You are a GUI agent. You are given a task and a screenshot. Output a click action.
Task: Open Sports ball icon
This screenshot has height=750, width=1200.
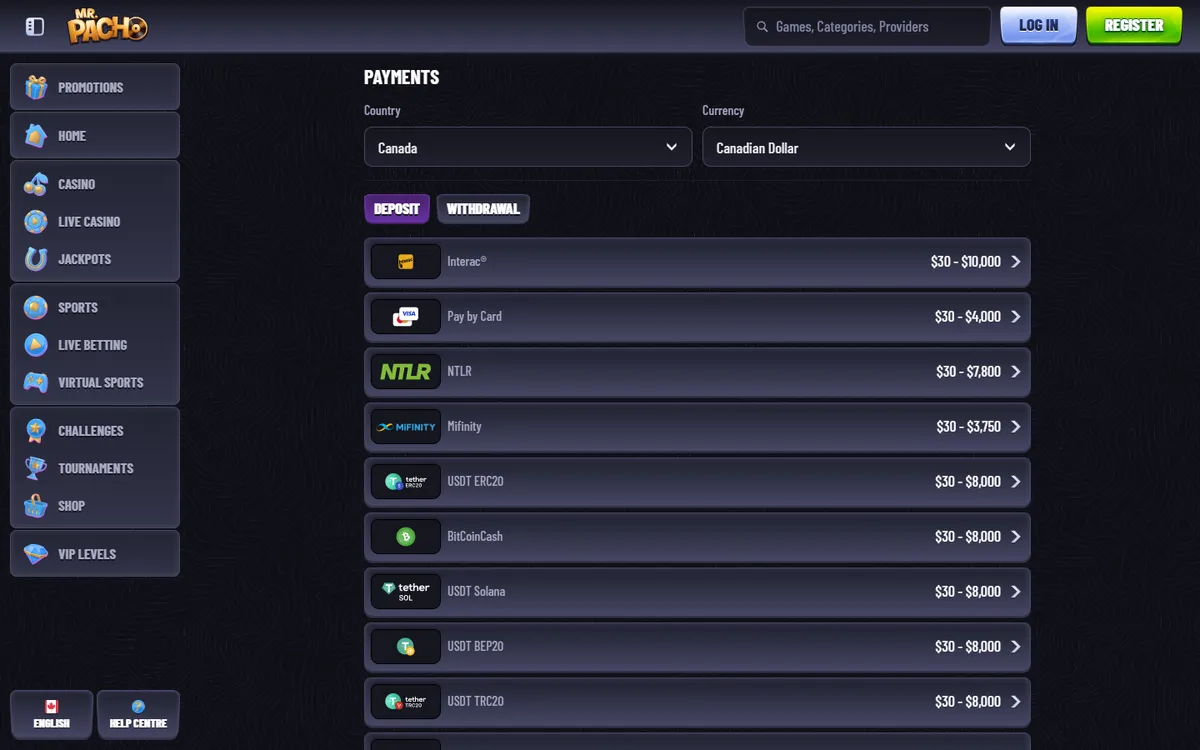click(x=36, y=307)
